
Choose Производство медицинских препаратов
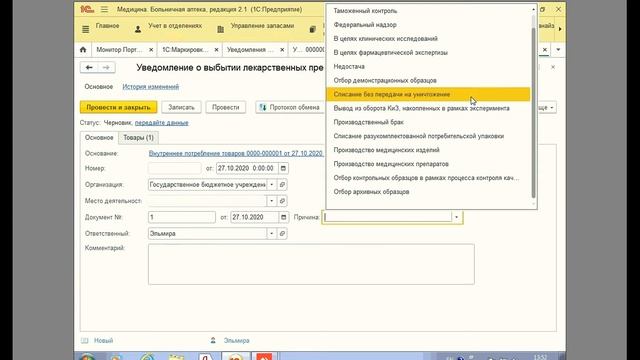[x=428, y=164]
